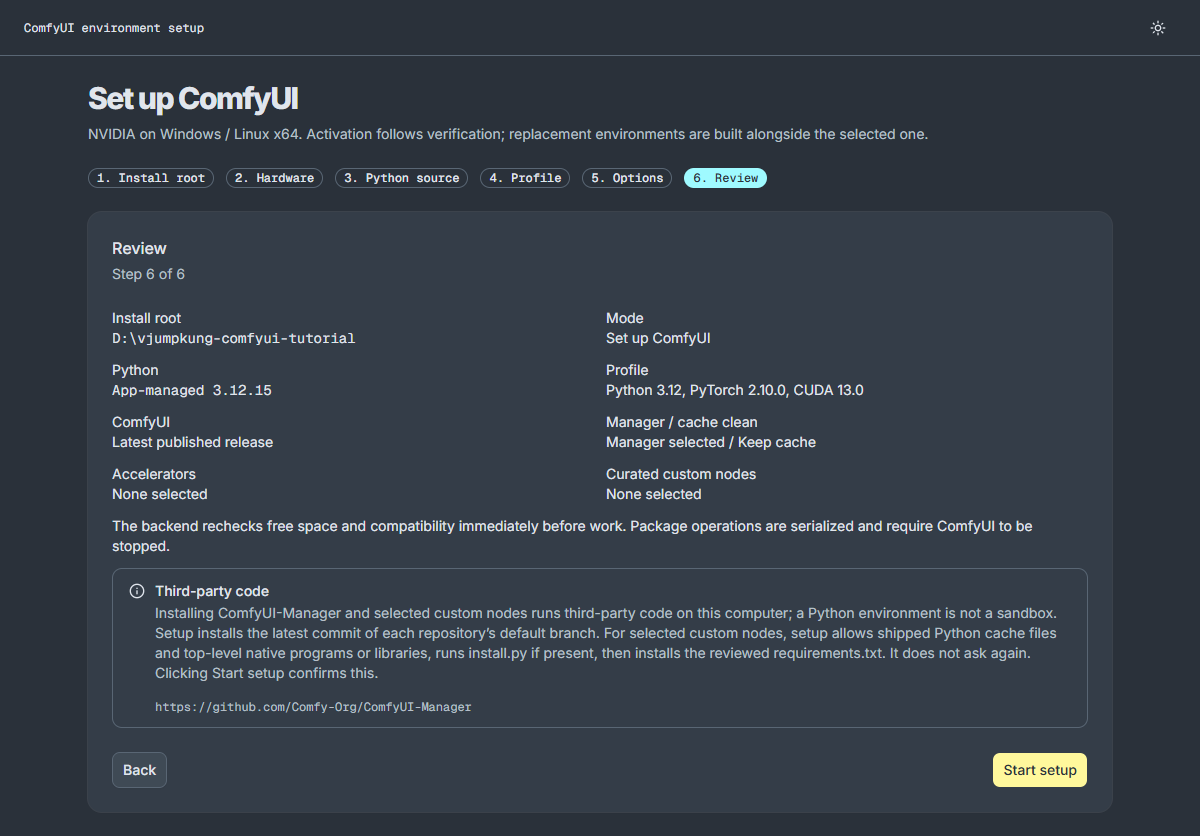
Task: Click the Latest published release value
Action: 192,442
